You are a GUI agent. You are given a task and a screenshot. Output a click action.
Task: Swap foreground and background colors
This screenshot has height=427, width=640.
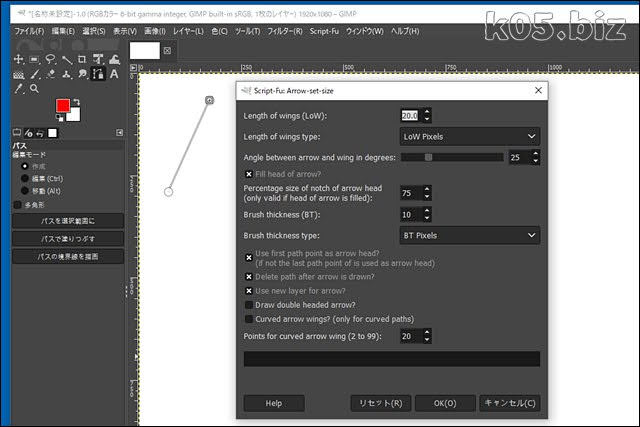point(76,102)
